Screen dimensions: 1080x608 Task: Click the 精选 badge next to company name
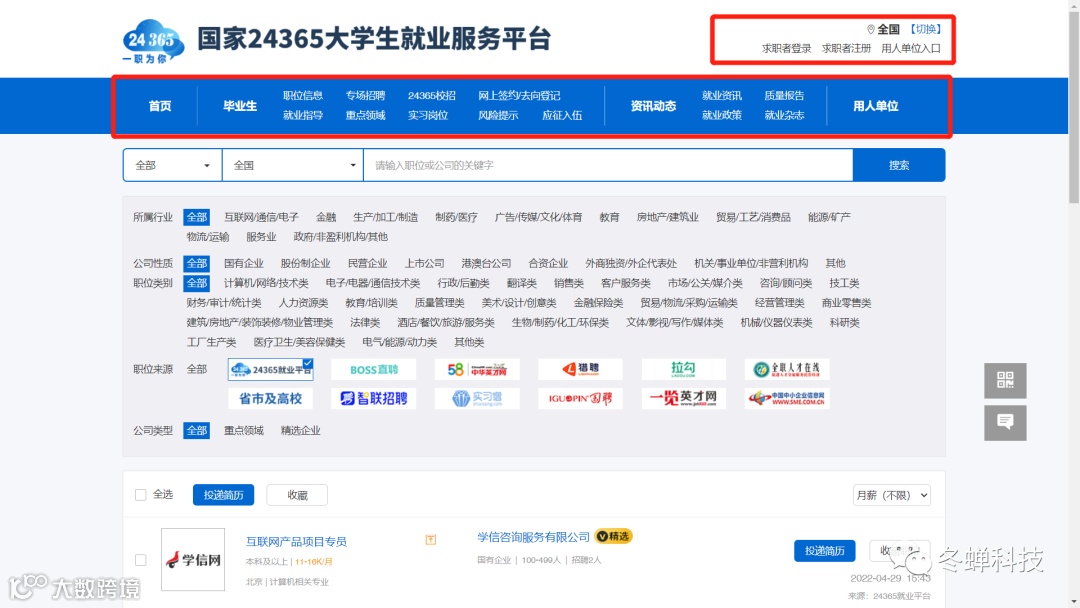click(x=613, y=536)
